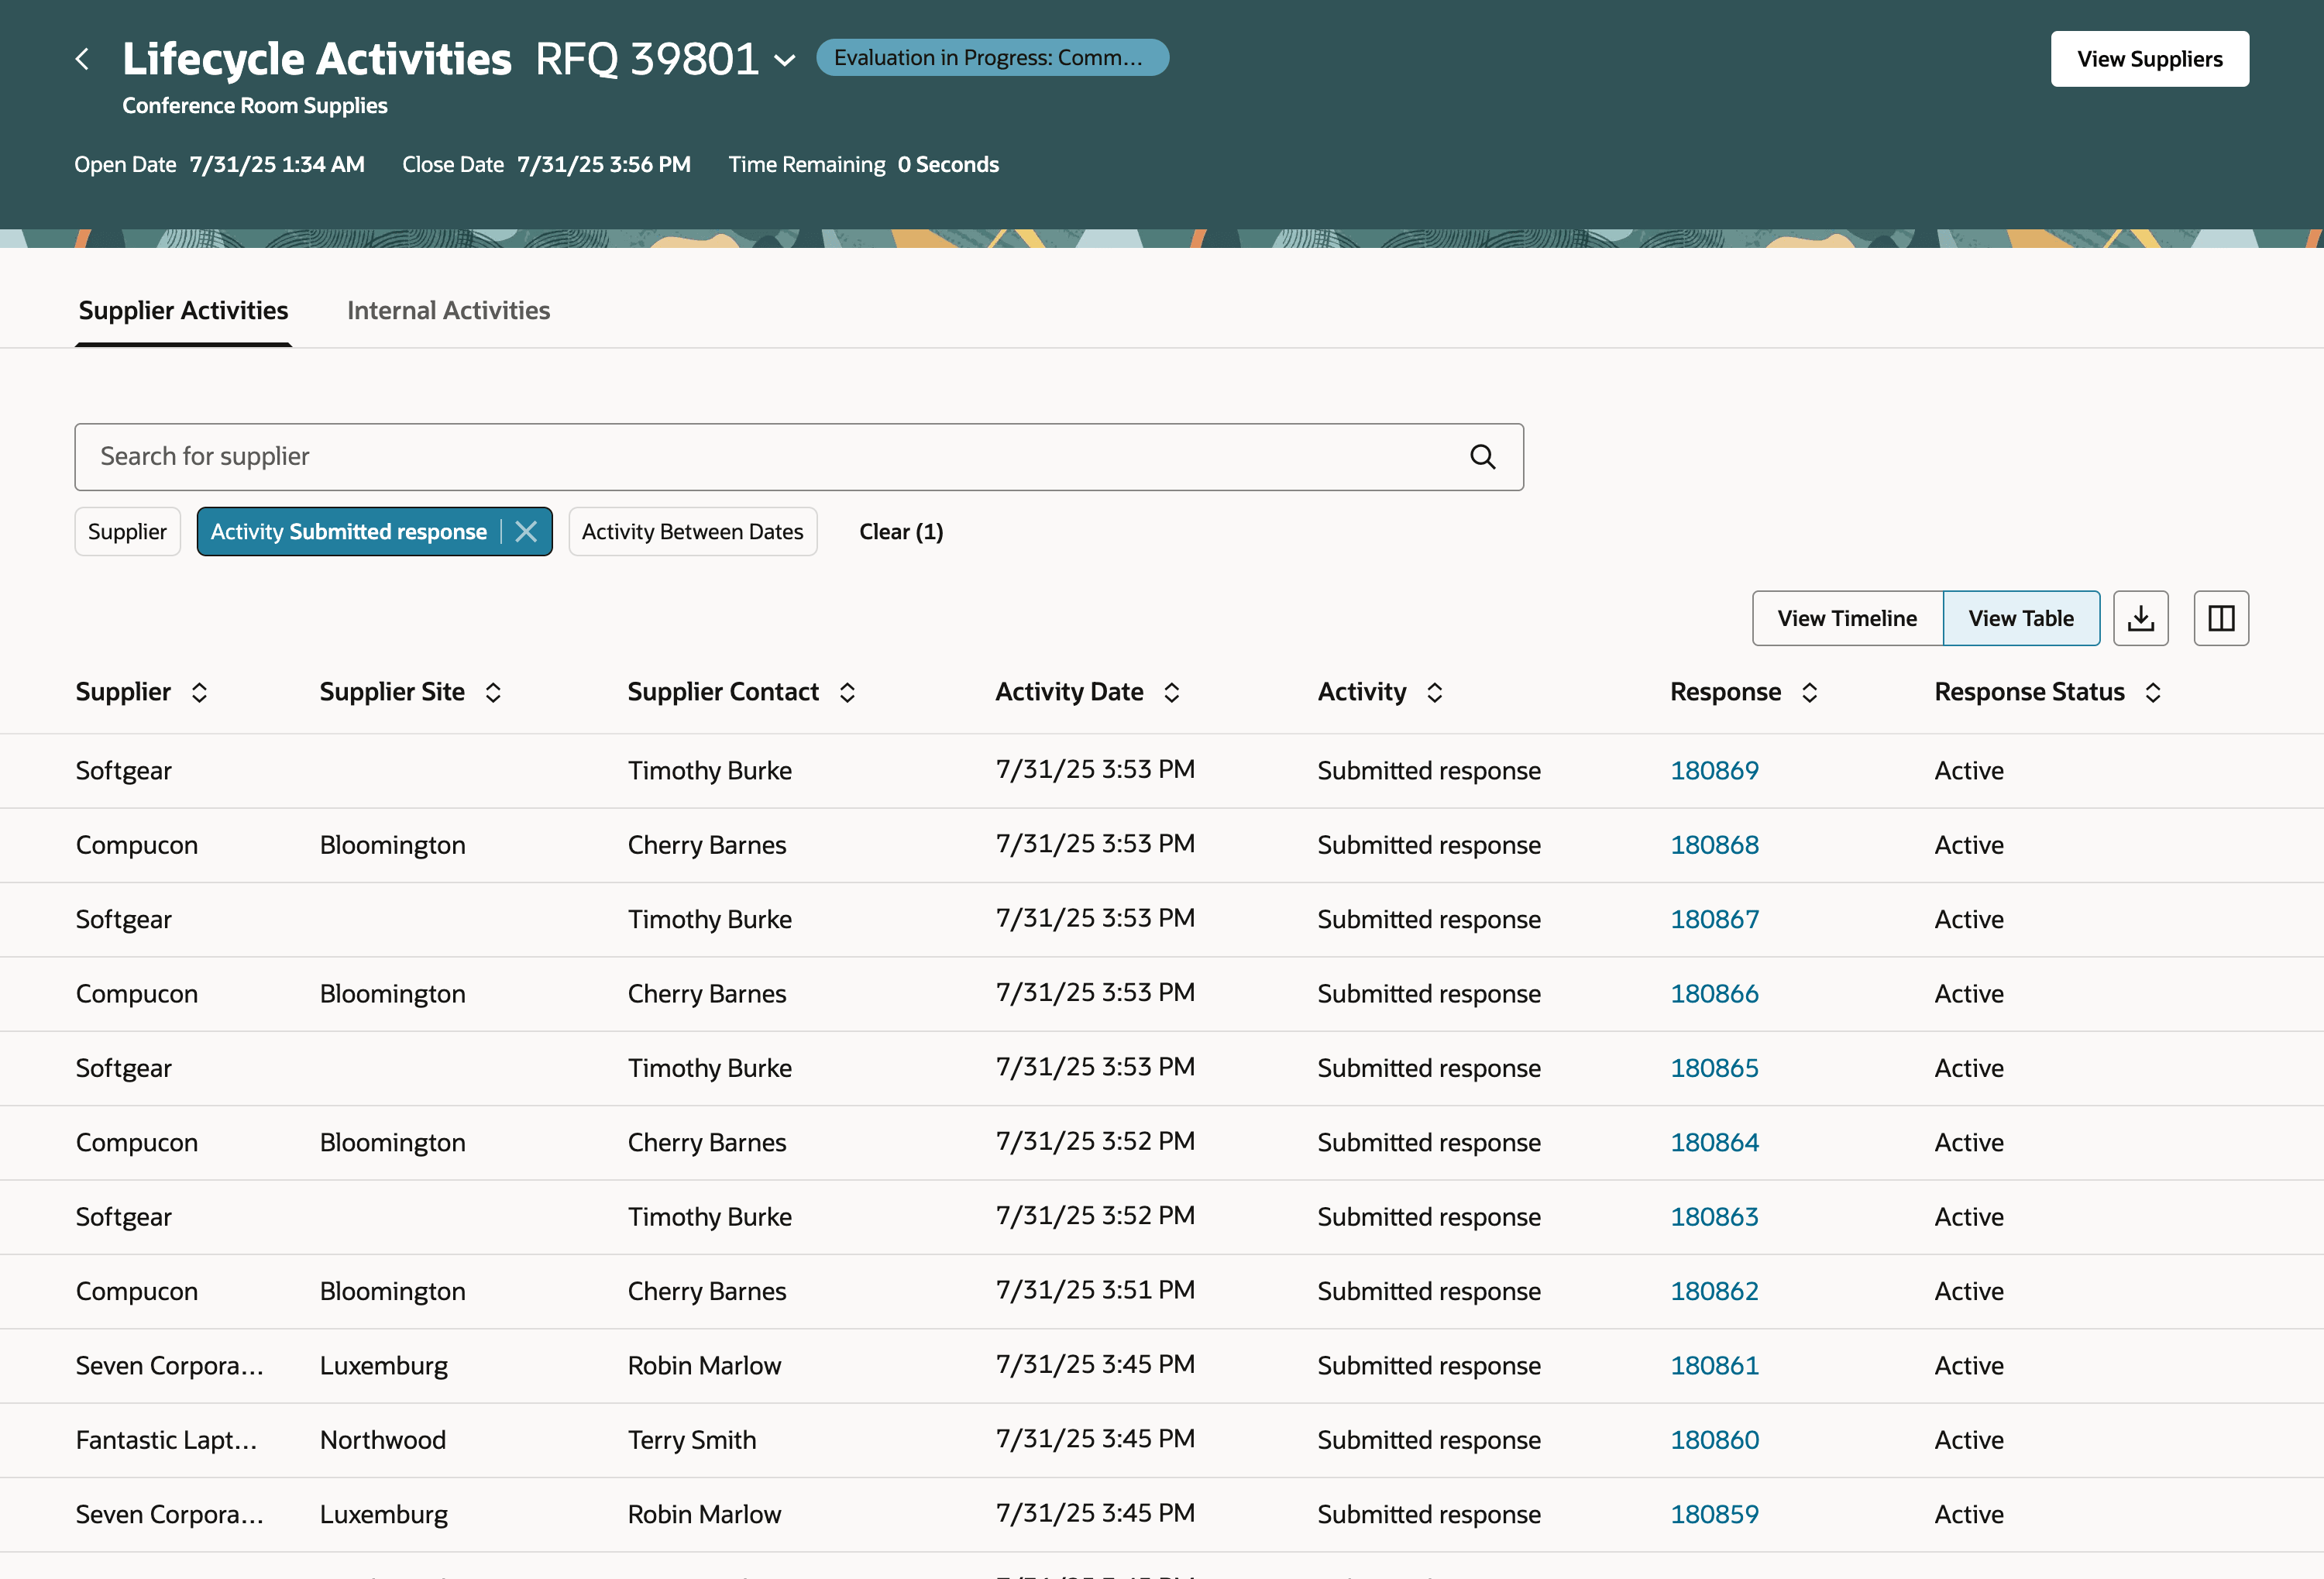Sort by Supplier Contact column arrows
The height and width of the screenshot is (1579, 2324).
click(x=847, y=692)
